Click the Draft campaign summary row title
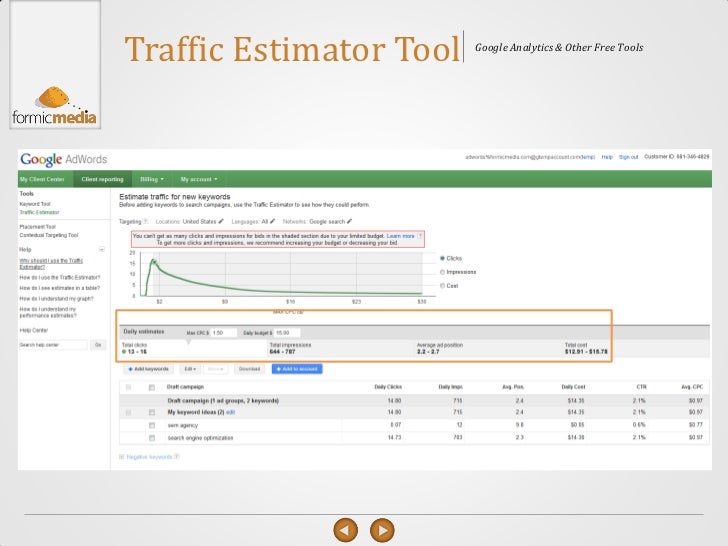Screen dimensions: 728x546 pos(223,401)
